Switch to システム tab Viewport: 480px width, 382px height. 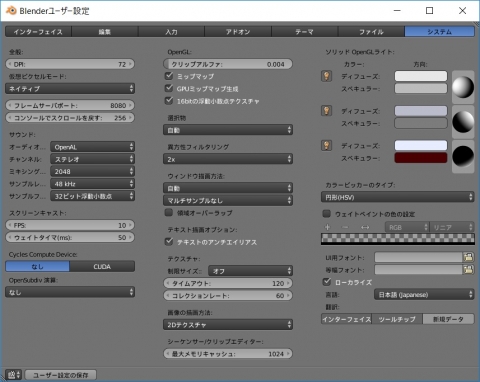click(x=440, y=32)
